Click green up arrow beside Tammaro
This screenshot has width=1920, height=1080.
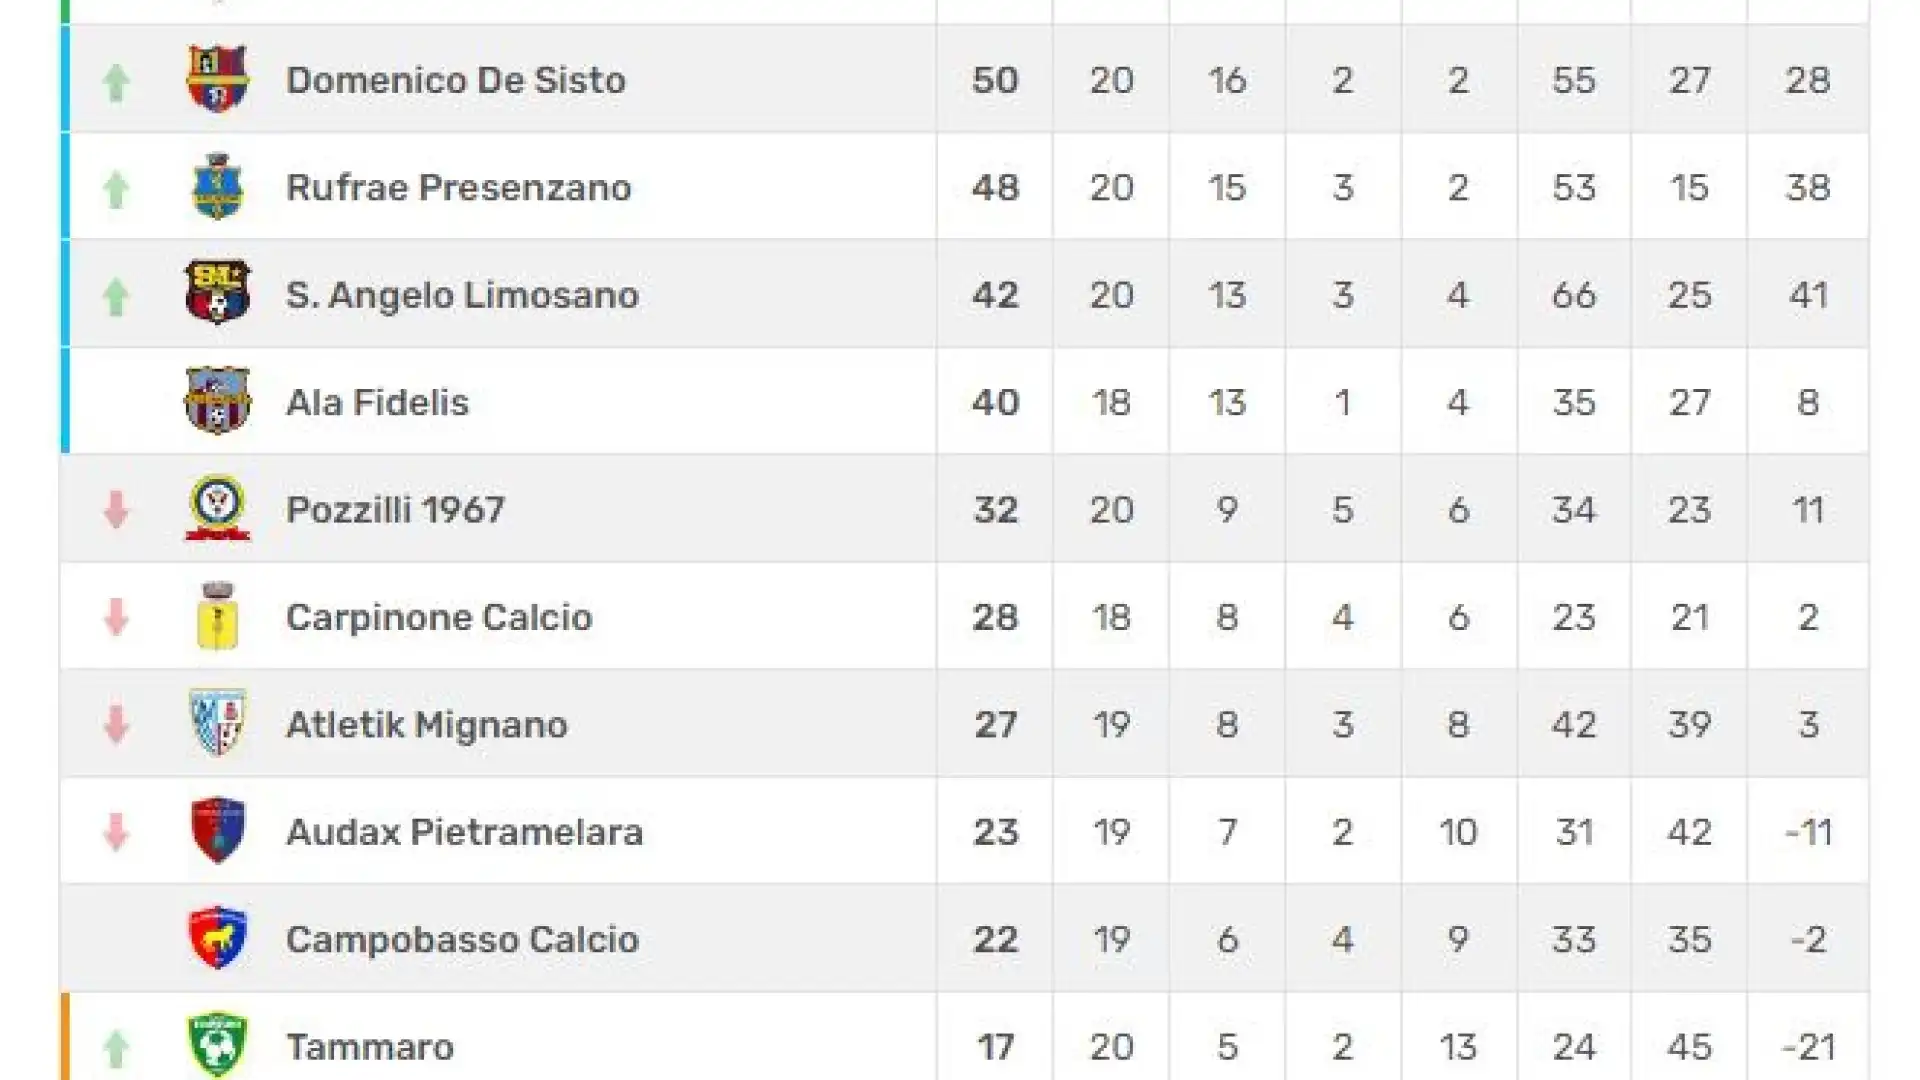tap(116, 1049)
